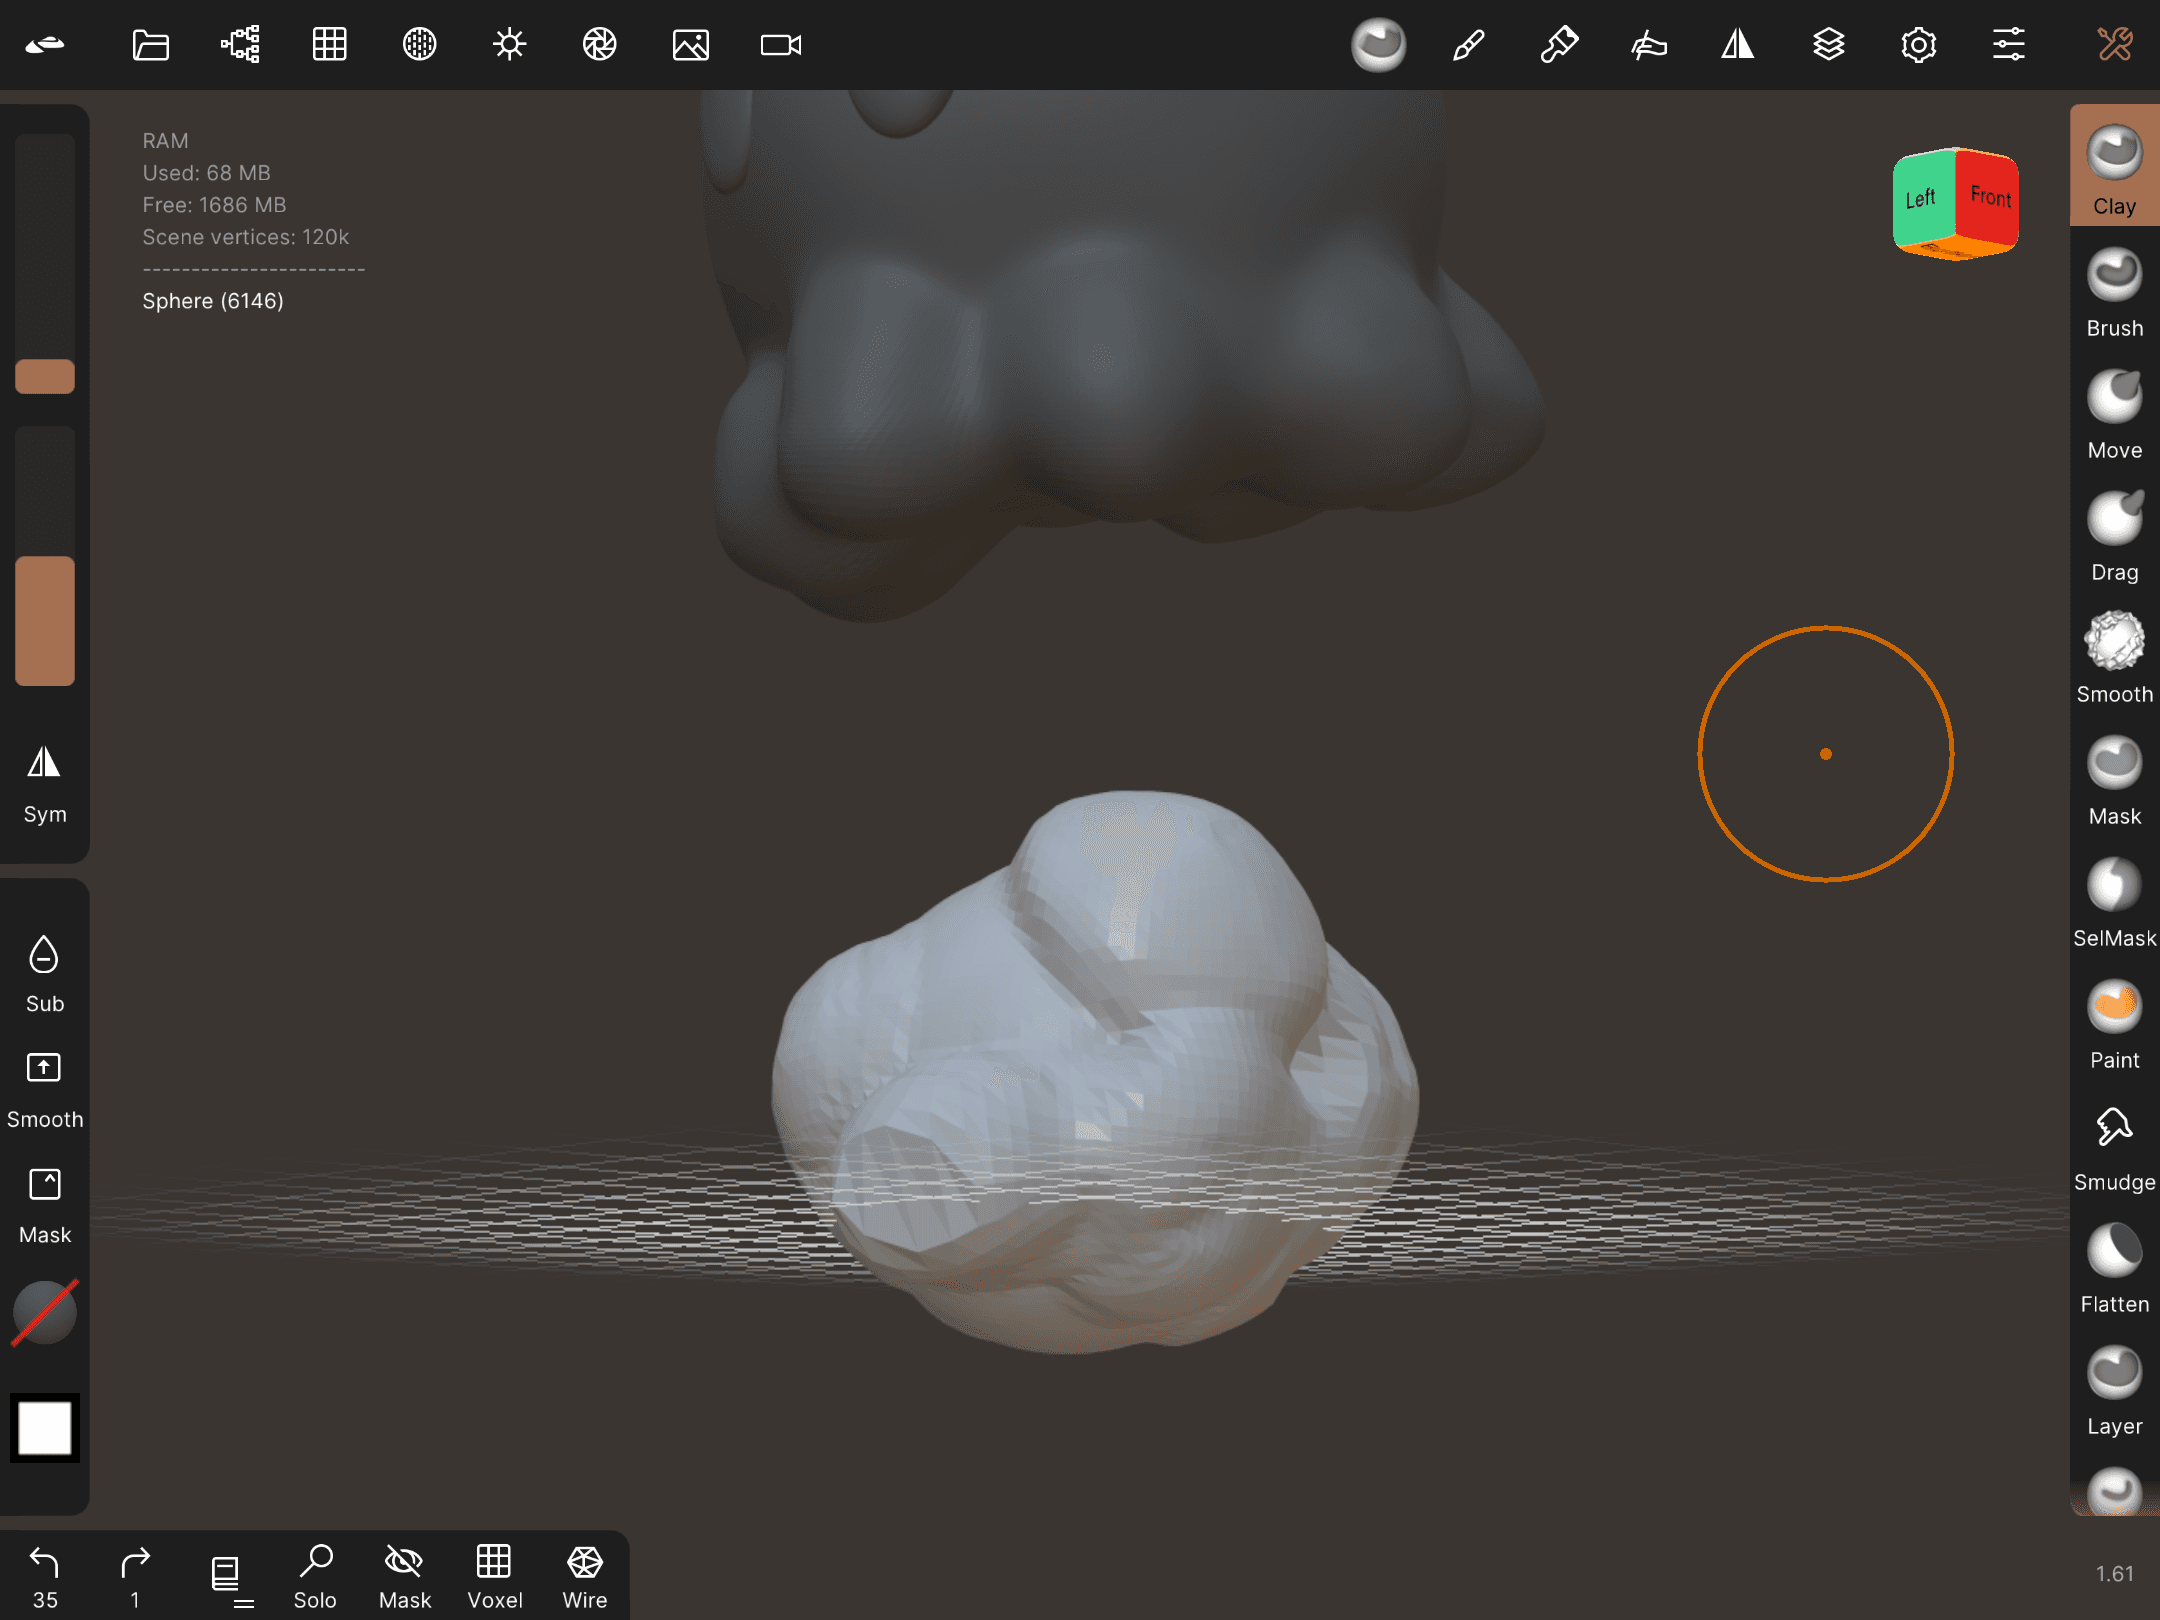
Task: Open the settings gear menu
Action: pyautogui.click(x=1918, y=45)
